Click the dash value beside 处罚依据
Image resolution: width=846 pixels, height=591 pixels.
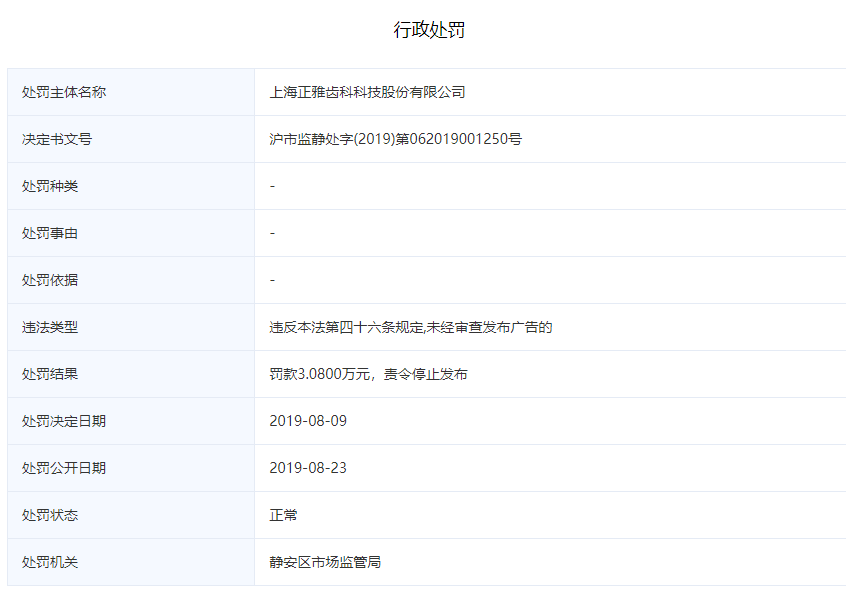272,280
